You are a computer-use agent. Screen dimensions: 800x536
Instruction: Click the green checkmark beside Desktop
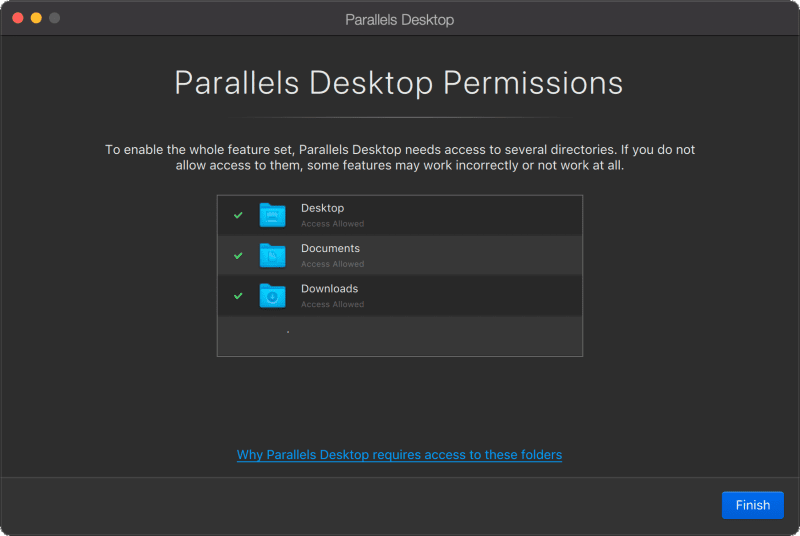(x=238, y=215)
